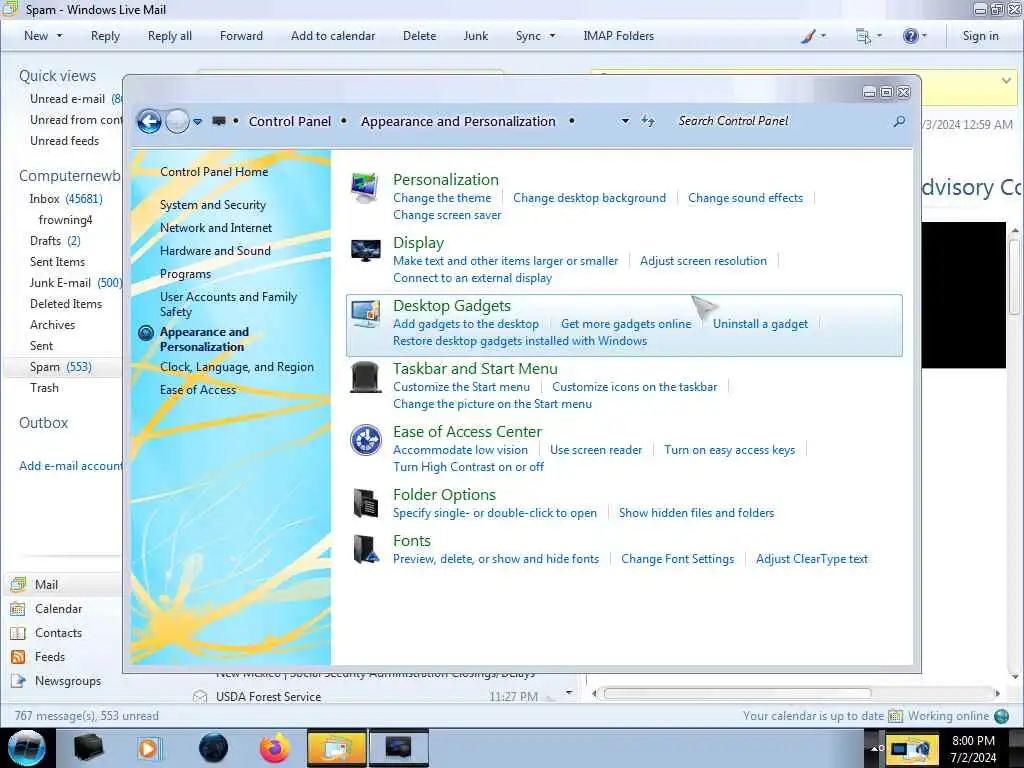Click Junk in Mail toolbar
This screenshot has width=1024, height=768.
tap(475, 36)
